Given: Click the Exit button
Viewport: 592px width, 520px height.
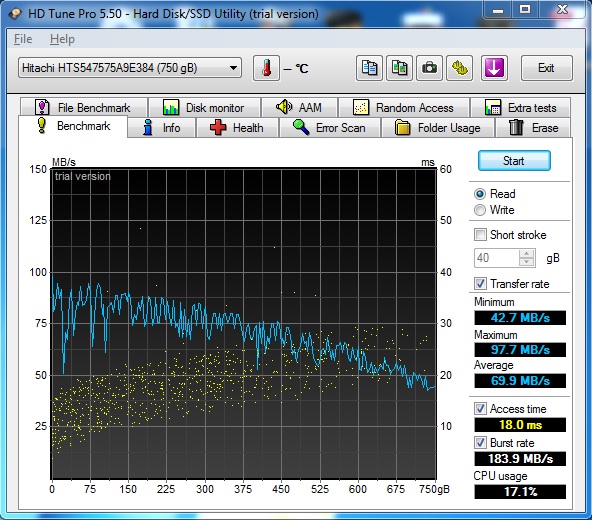Looking at the screenshot, I should tap(546, 68).
